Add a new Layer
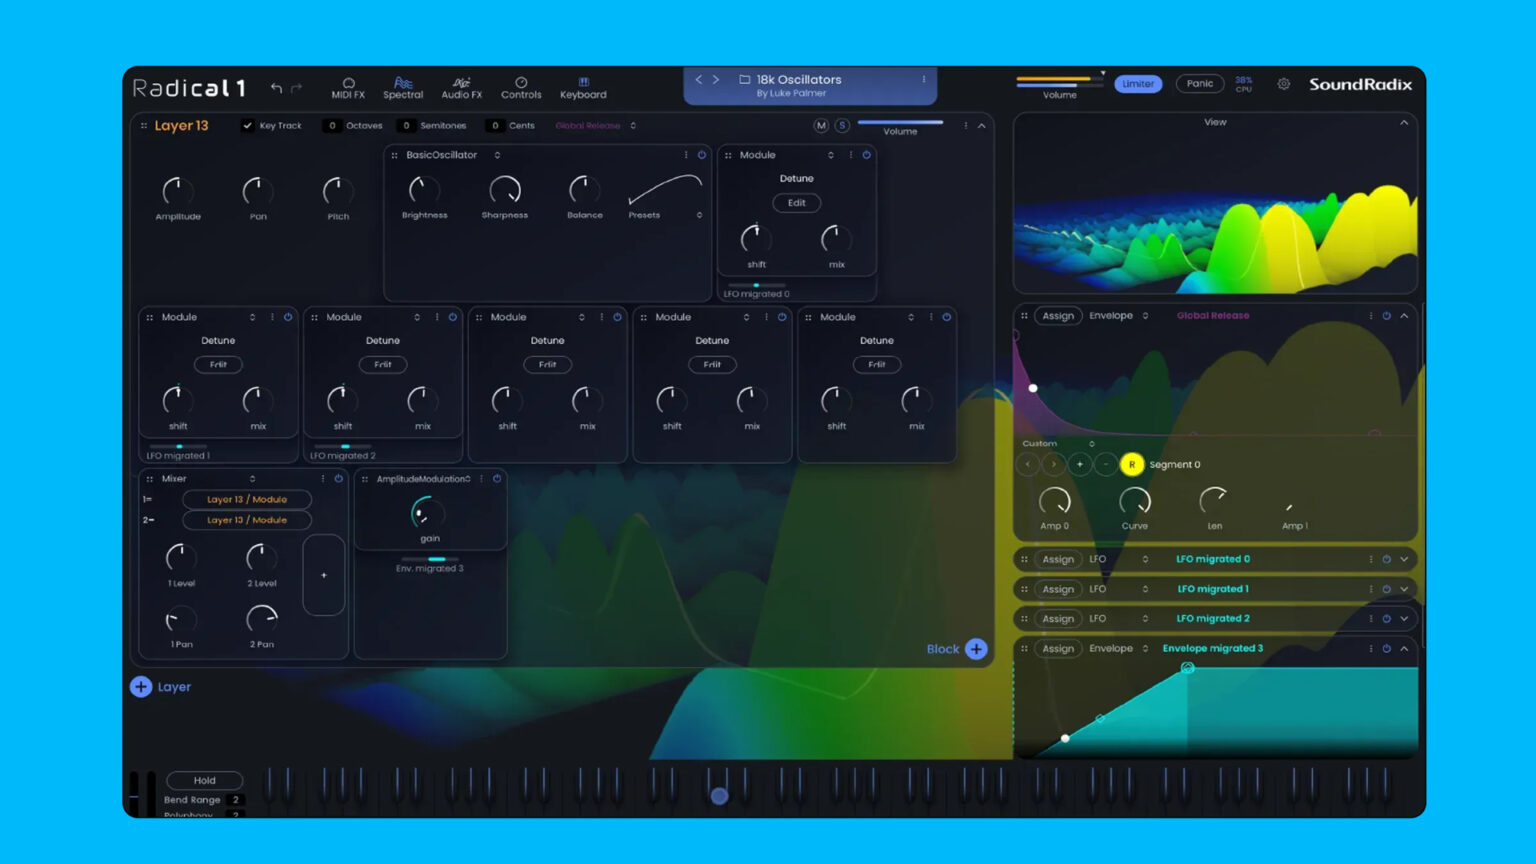The height and width of the screenshot is (864, 1536). 141,687
